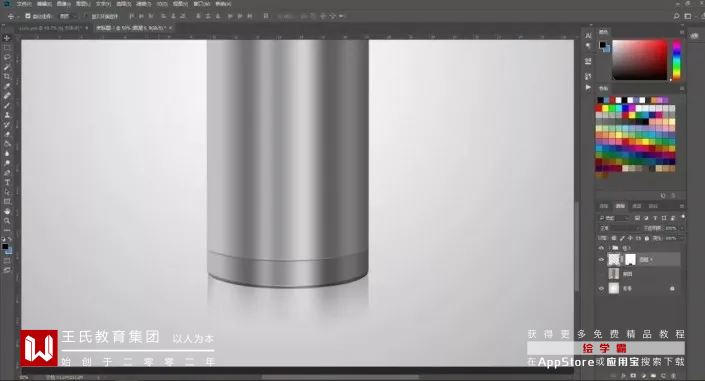
Task: Select the Zoom tool
Action: click(x=7, y=221)
